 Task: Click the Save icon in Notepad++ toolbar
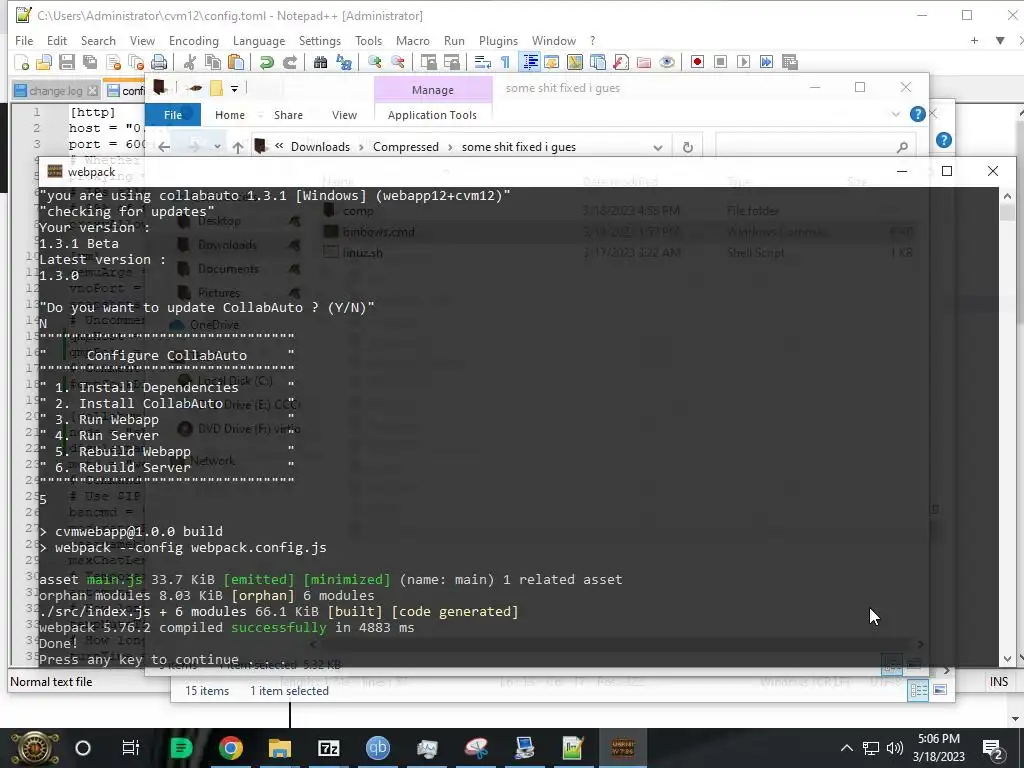click(67, 62)
